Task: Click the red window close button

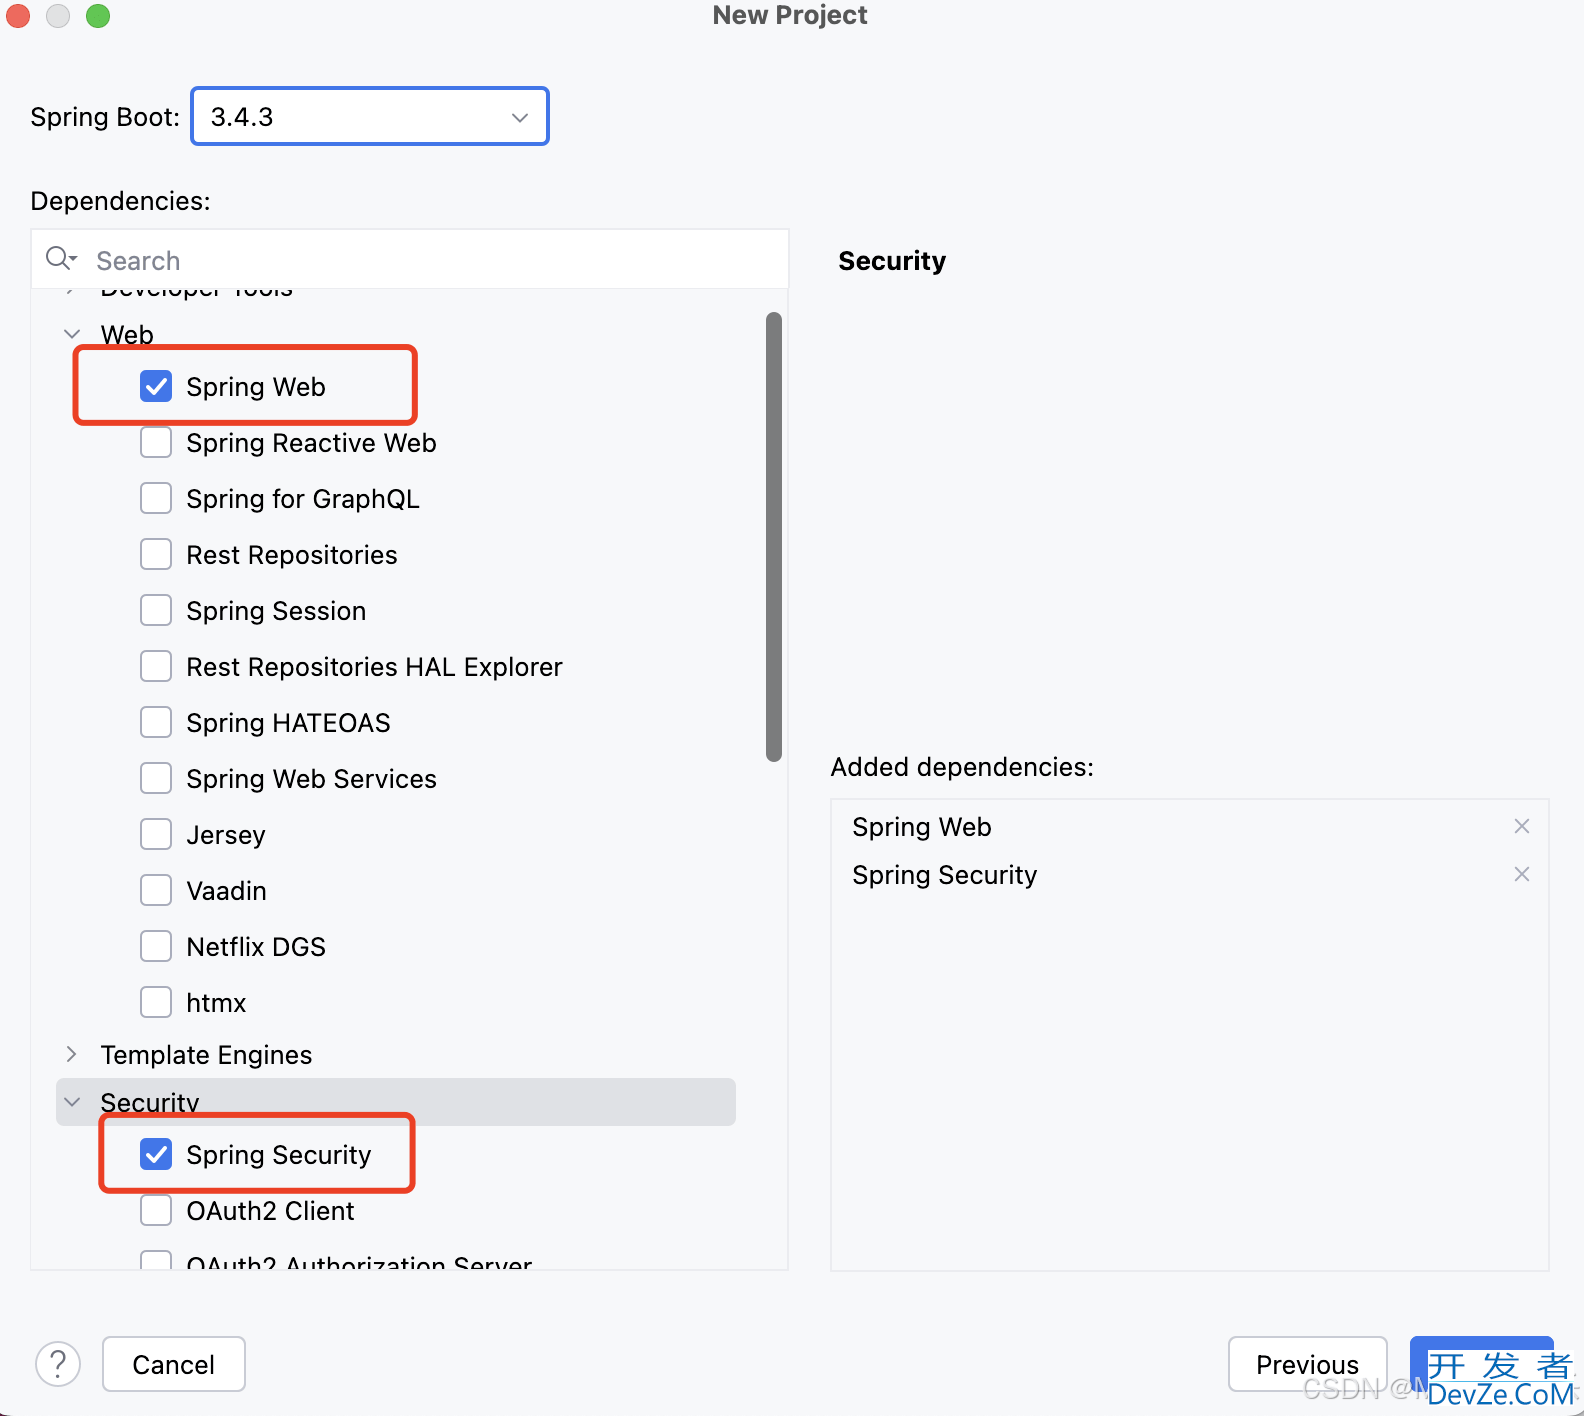Action: [x=18, y=15]
